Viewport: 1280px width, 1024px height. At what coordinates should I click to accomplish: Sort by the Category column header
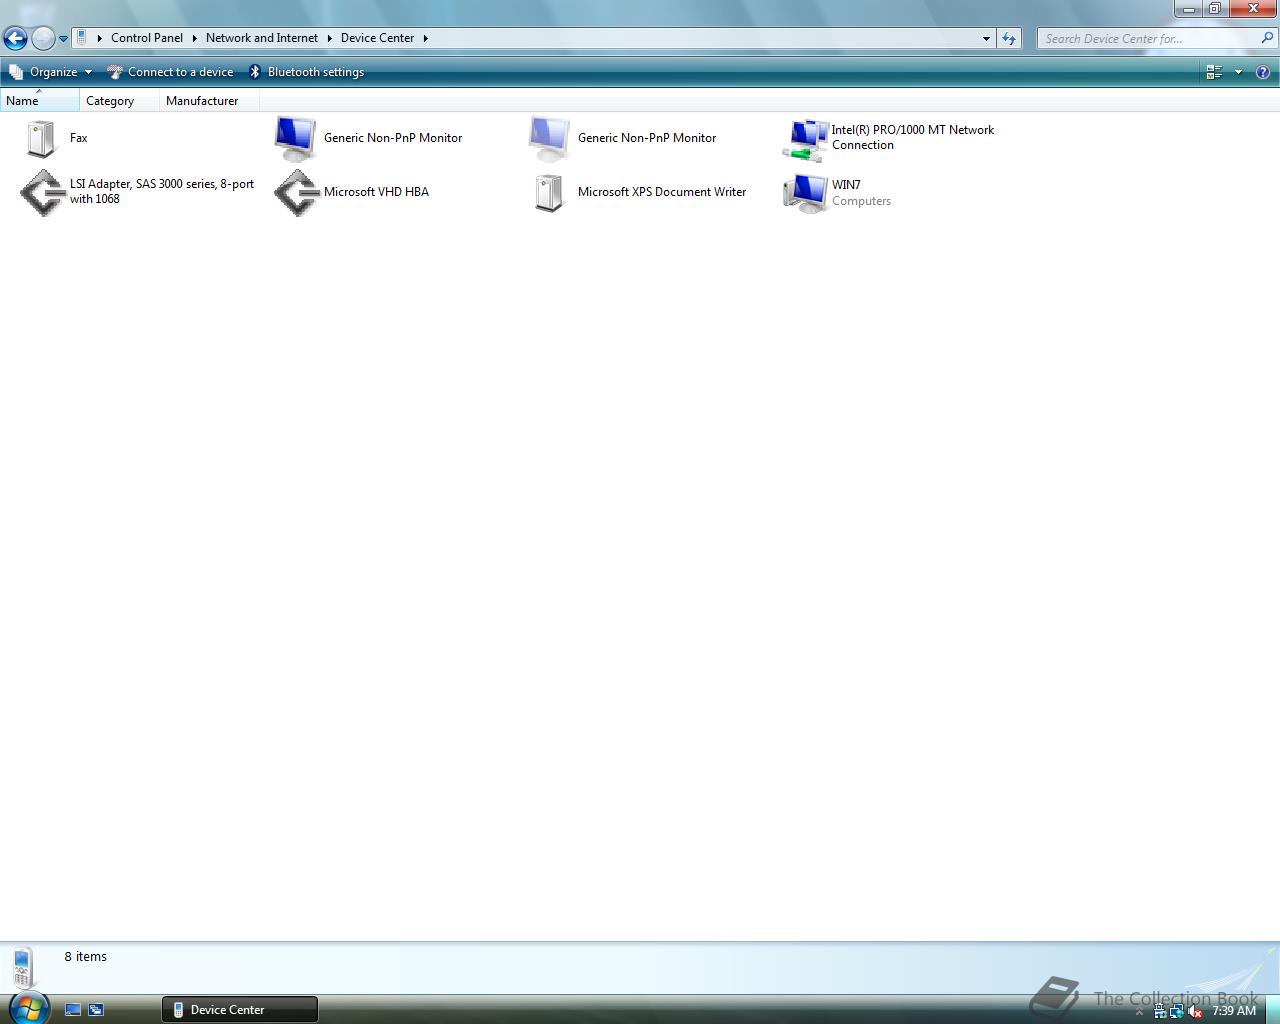119,101
